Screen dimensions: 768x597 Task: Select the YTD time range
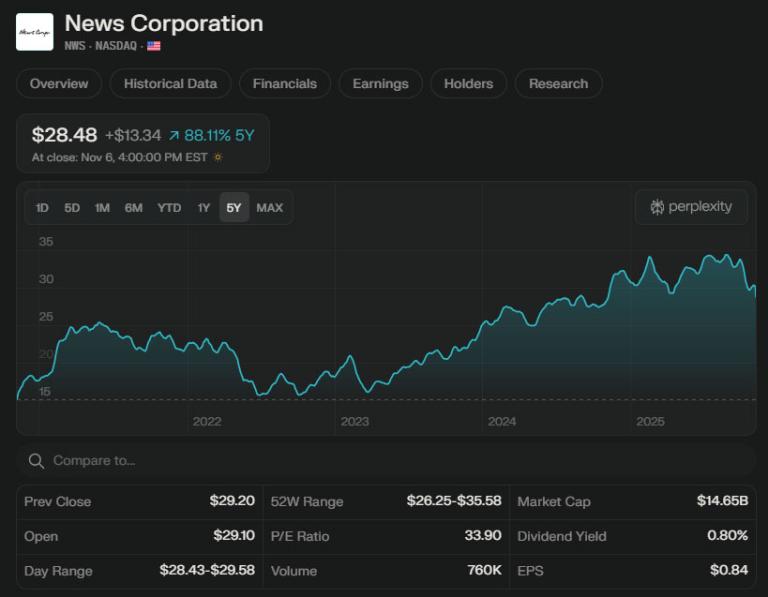pyautogui.click(x=169, y=208)
